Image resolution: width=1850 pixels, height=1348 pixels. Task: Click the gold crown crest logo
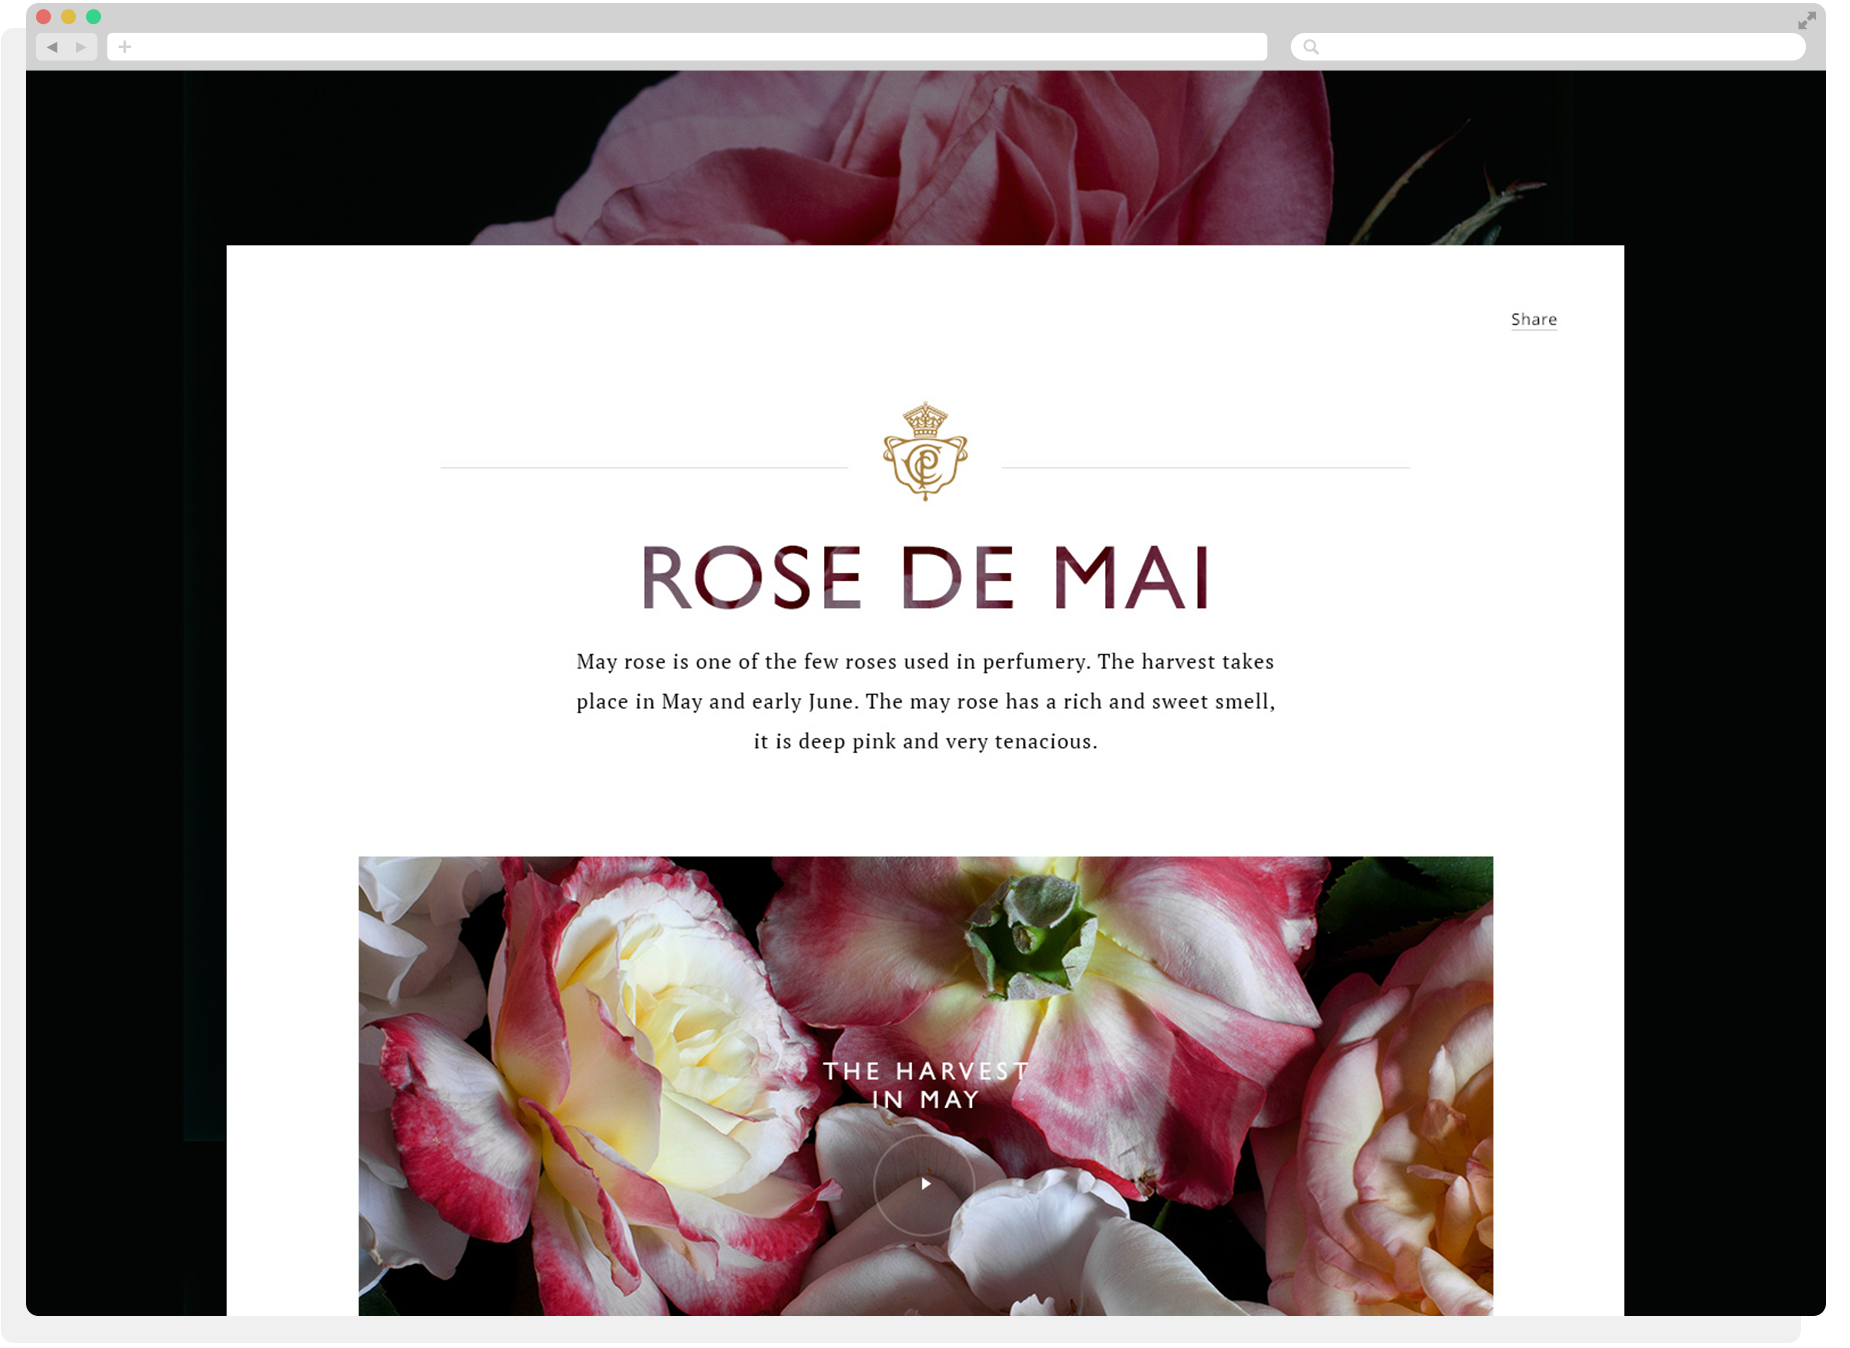coord(925,451)
